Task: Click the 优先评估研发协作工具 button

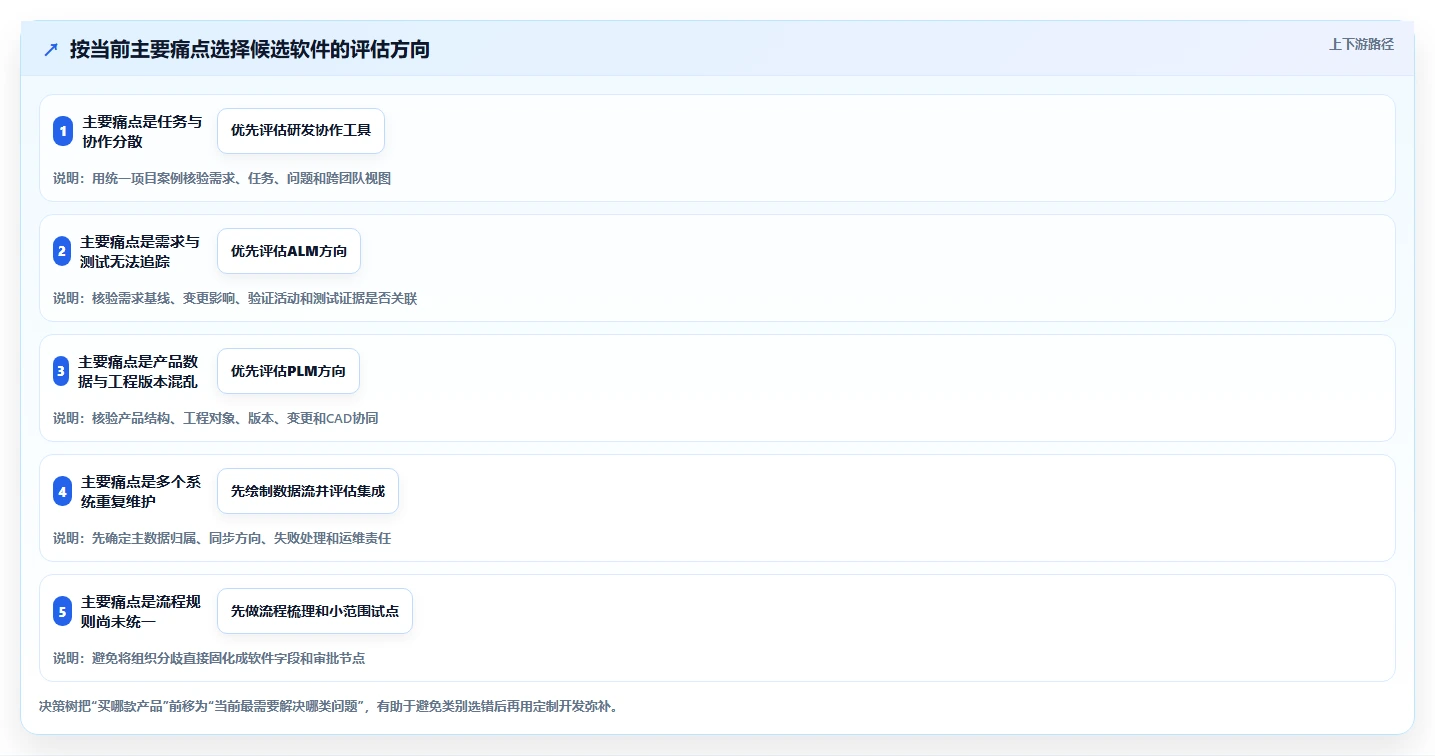Action: 301,131
